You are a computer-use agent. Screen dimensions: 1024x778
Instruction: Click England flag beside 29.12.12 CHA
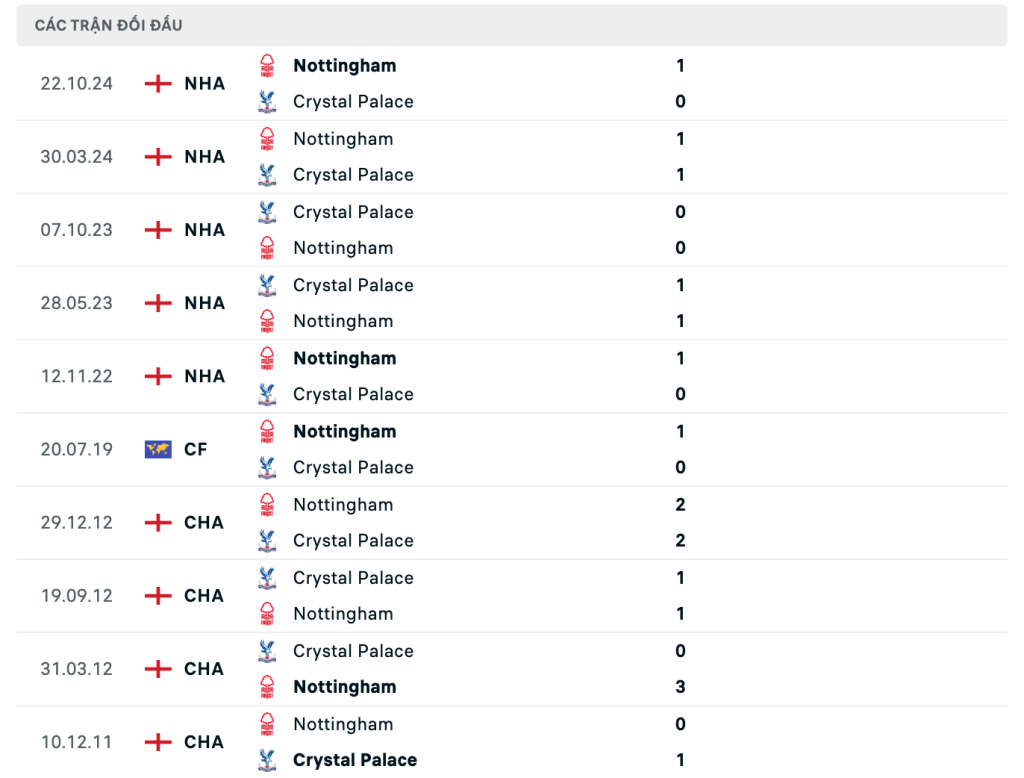coord(158,523)
